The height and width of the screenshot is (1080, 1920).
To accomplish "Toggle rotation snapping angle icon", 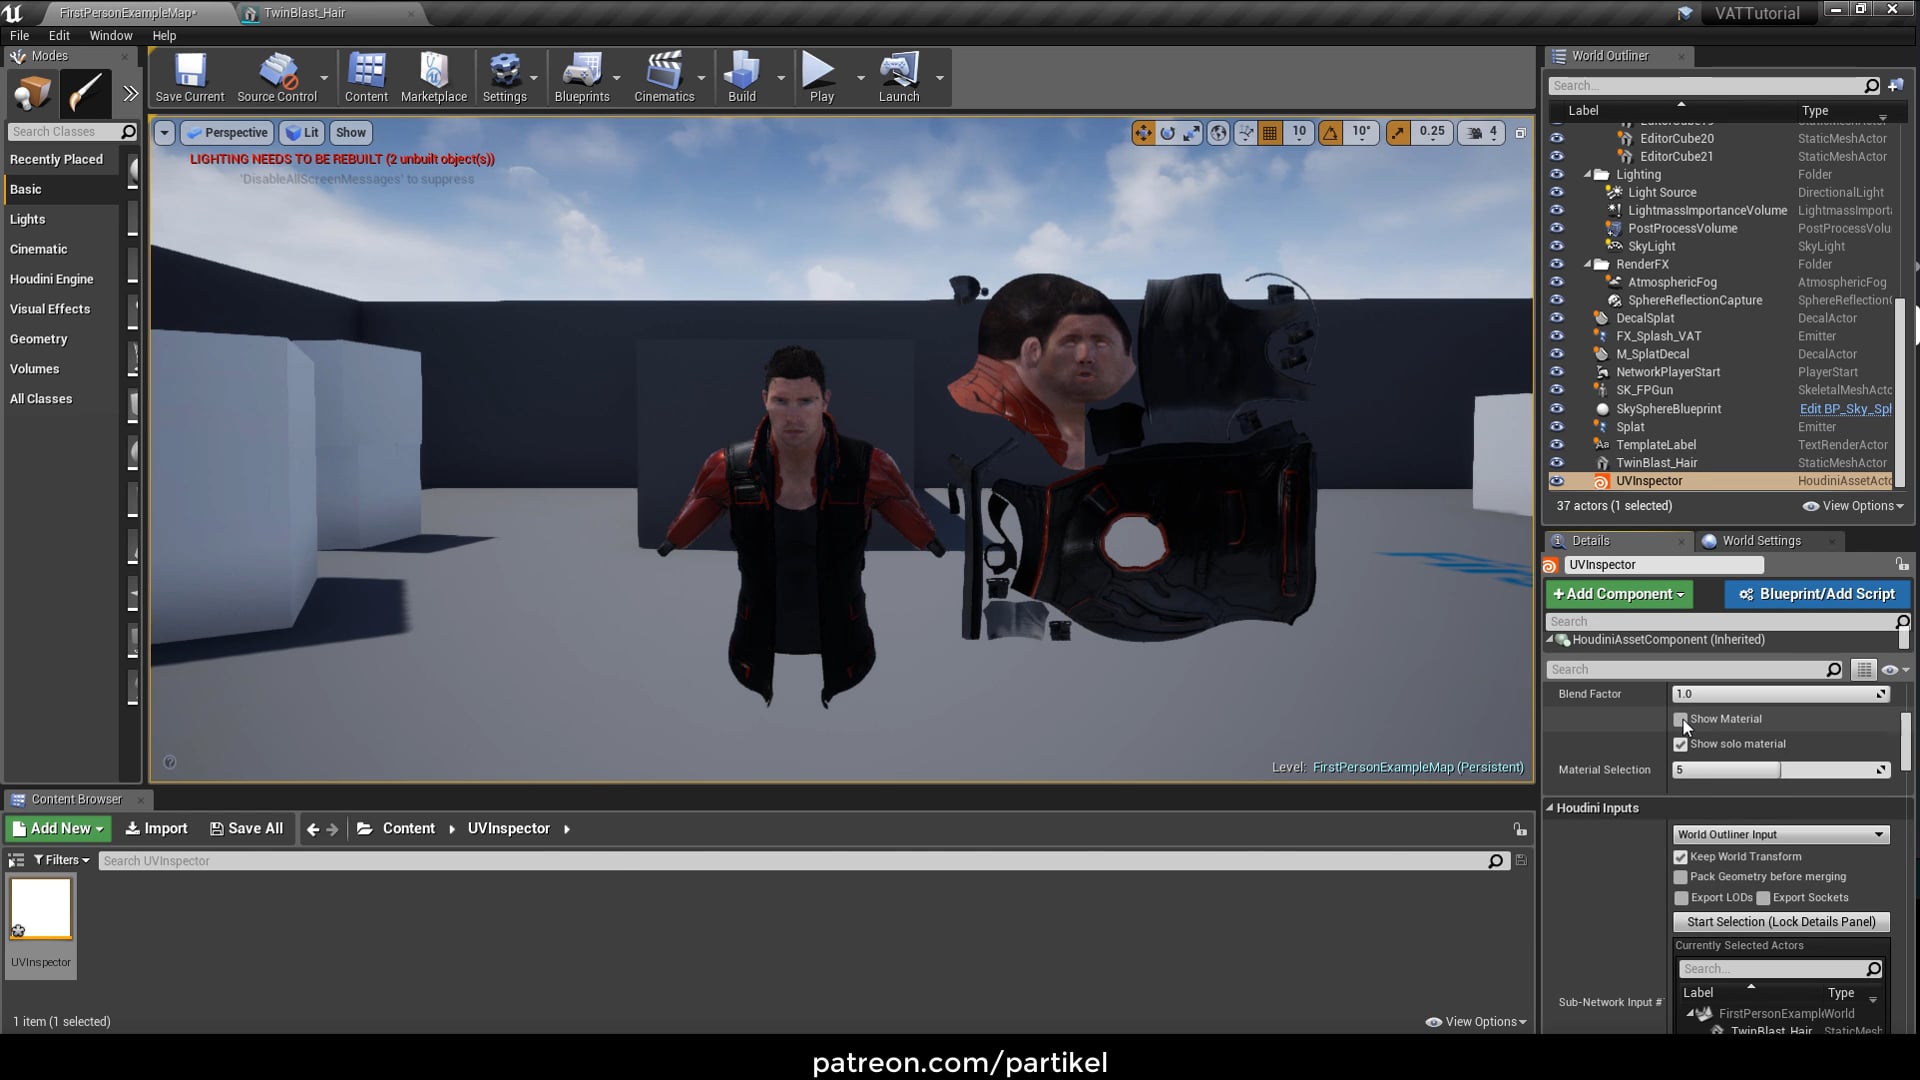I will click(x=1330, y=132).
